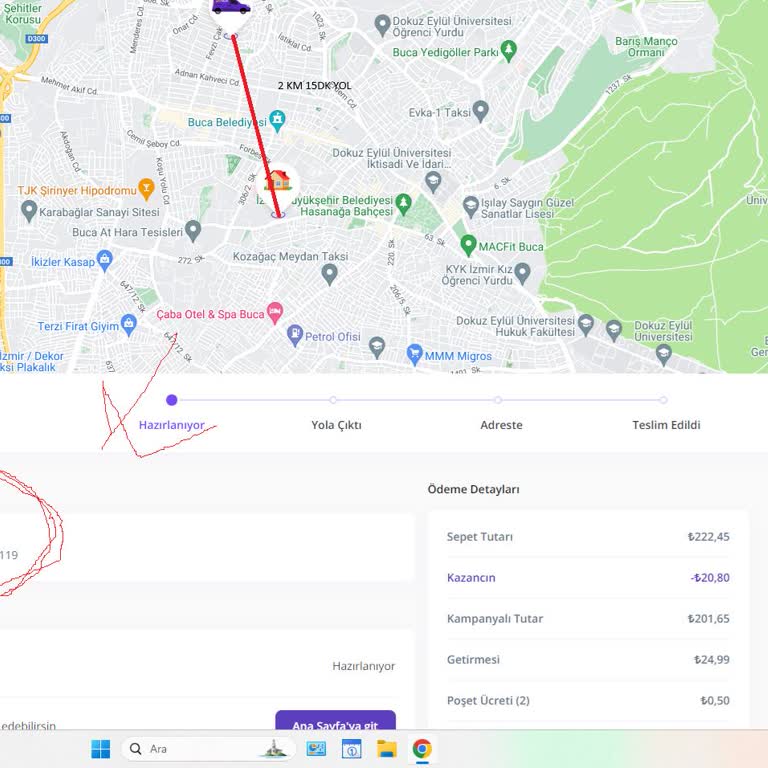Click the Terzi Fırat Giyim shop pin
This screenshot has height=768, width=768.
(x=128, y=325)
